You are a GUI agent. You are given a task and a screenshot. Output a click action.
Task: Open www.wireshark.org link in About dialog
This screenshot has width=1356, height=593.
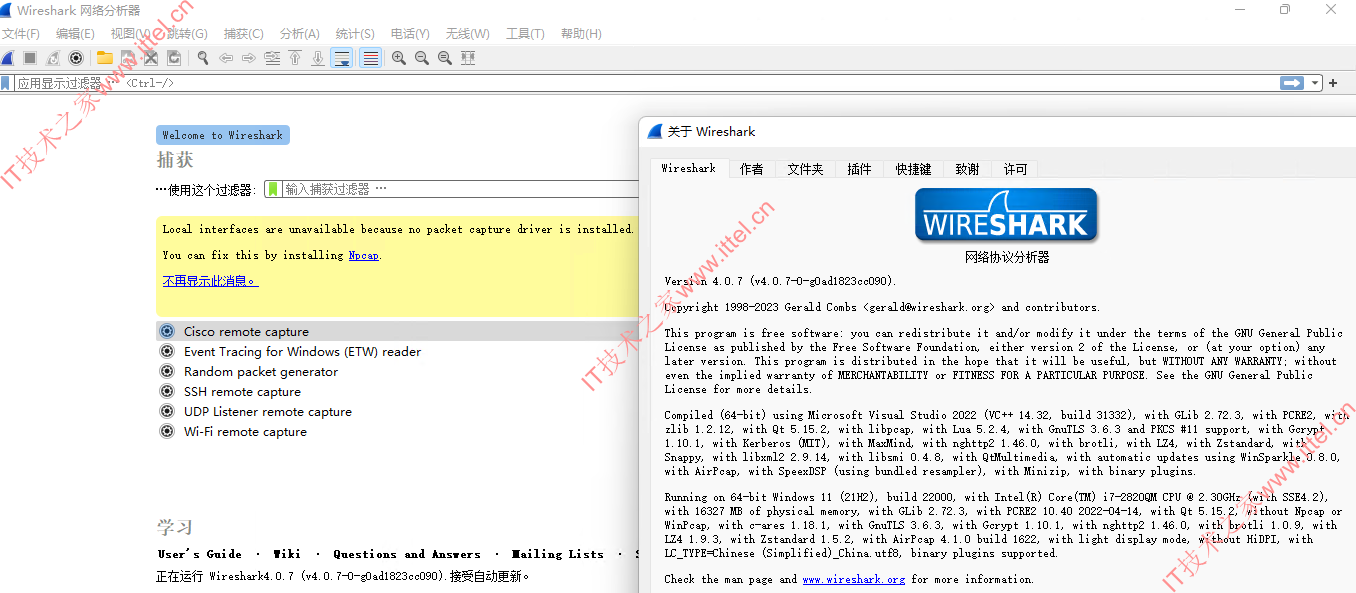point(853,579)
